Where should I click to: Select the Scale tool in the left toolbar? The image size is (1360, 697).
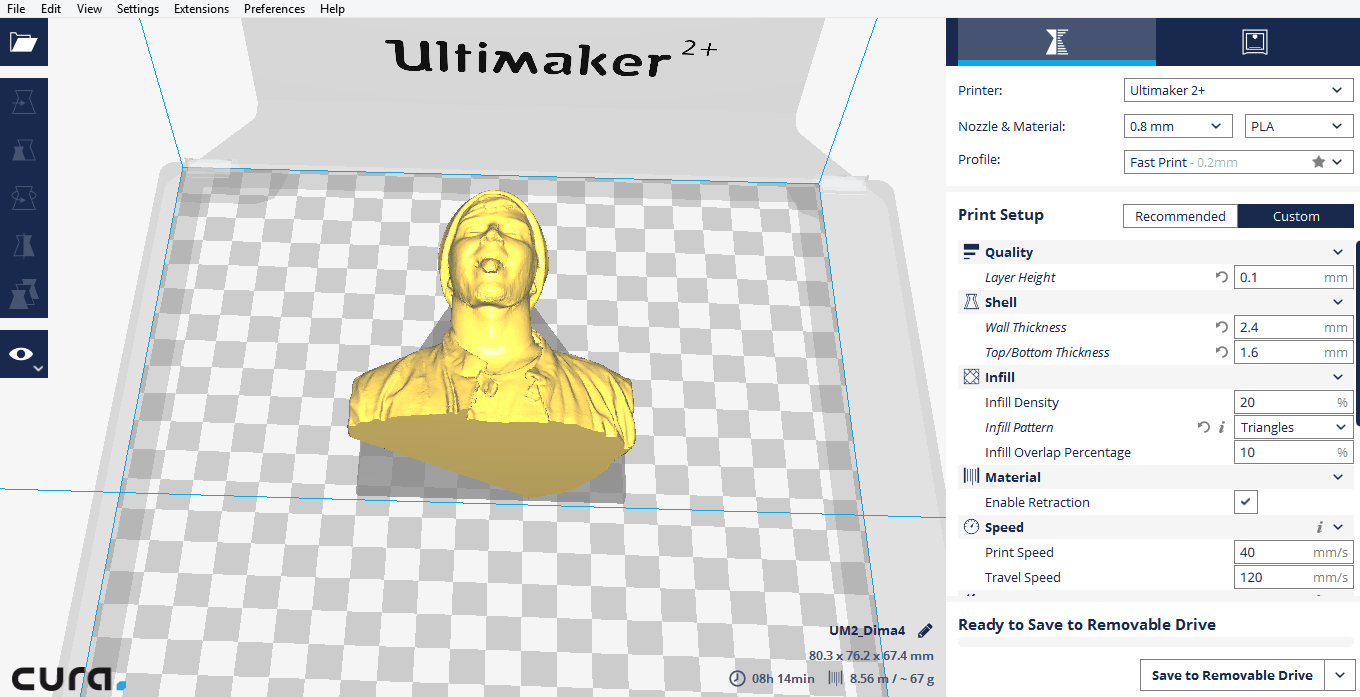pos(23,150)
